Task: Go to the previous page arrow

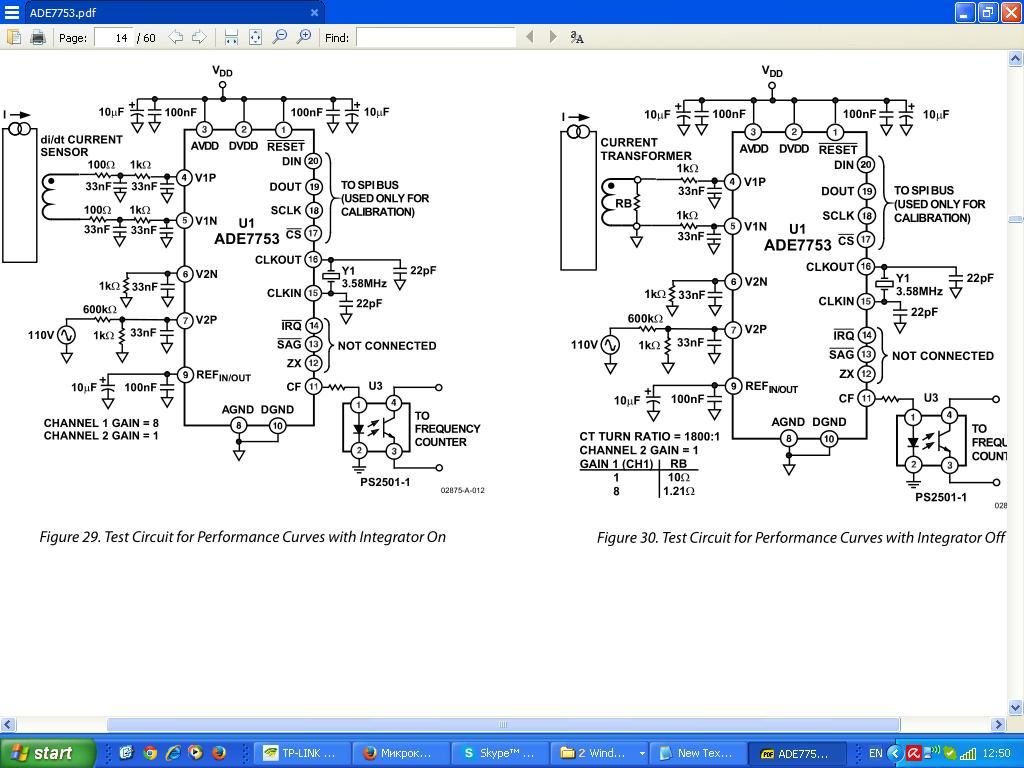Action: tap(176, 37)
